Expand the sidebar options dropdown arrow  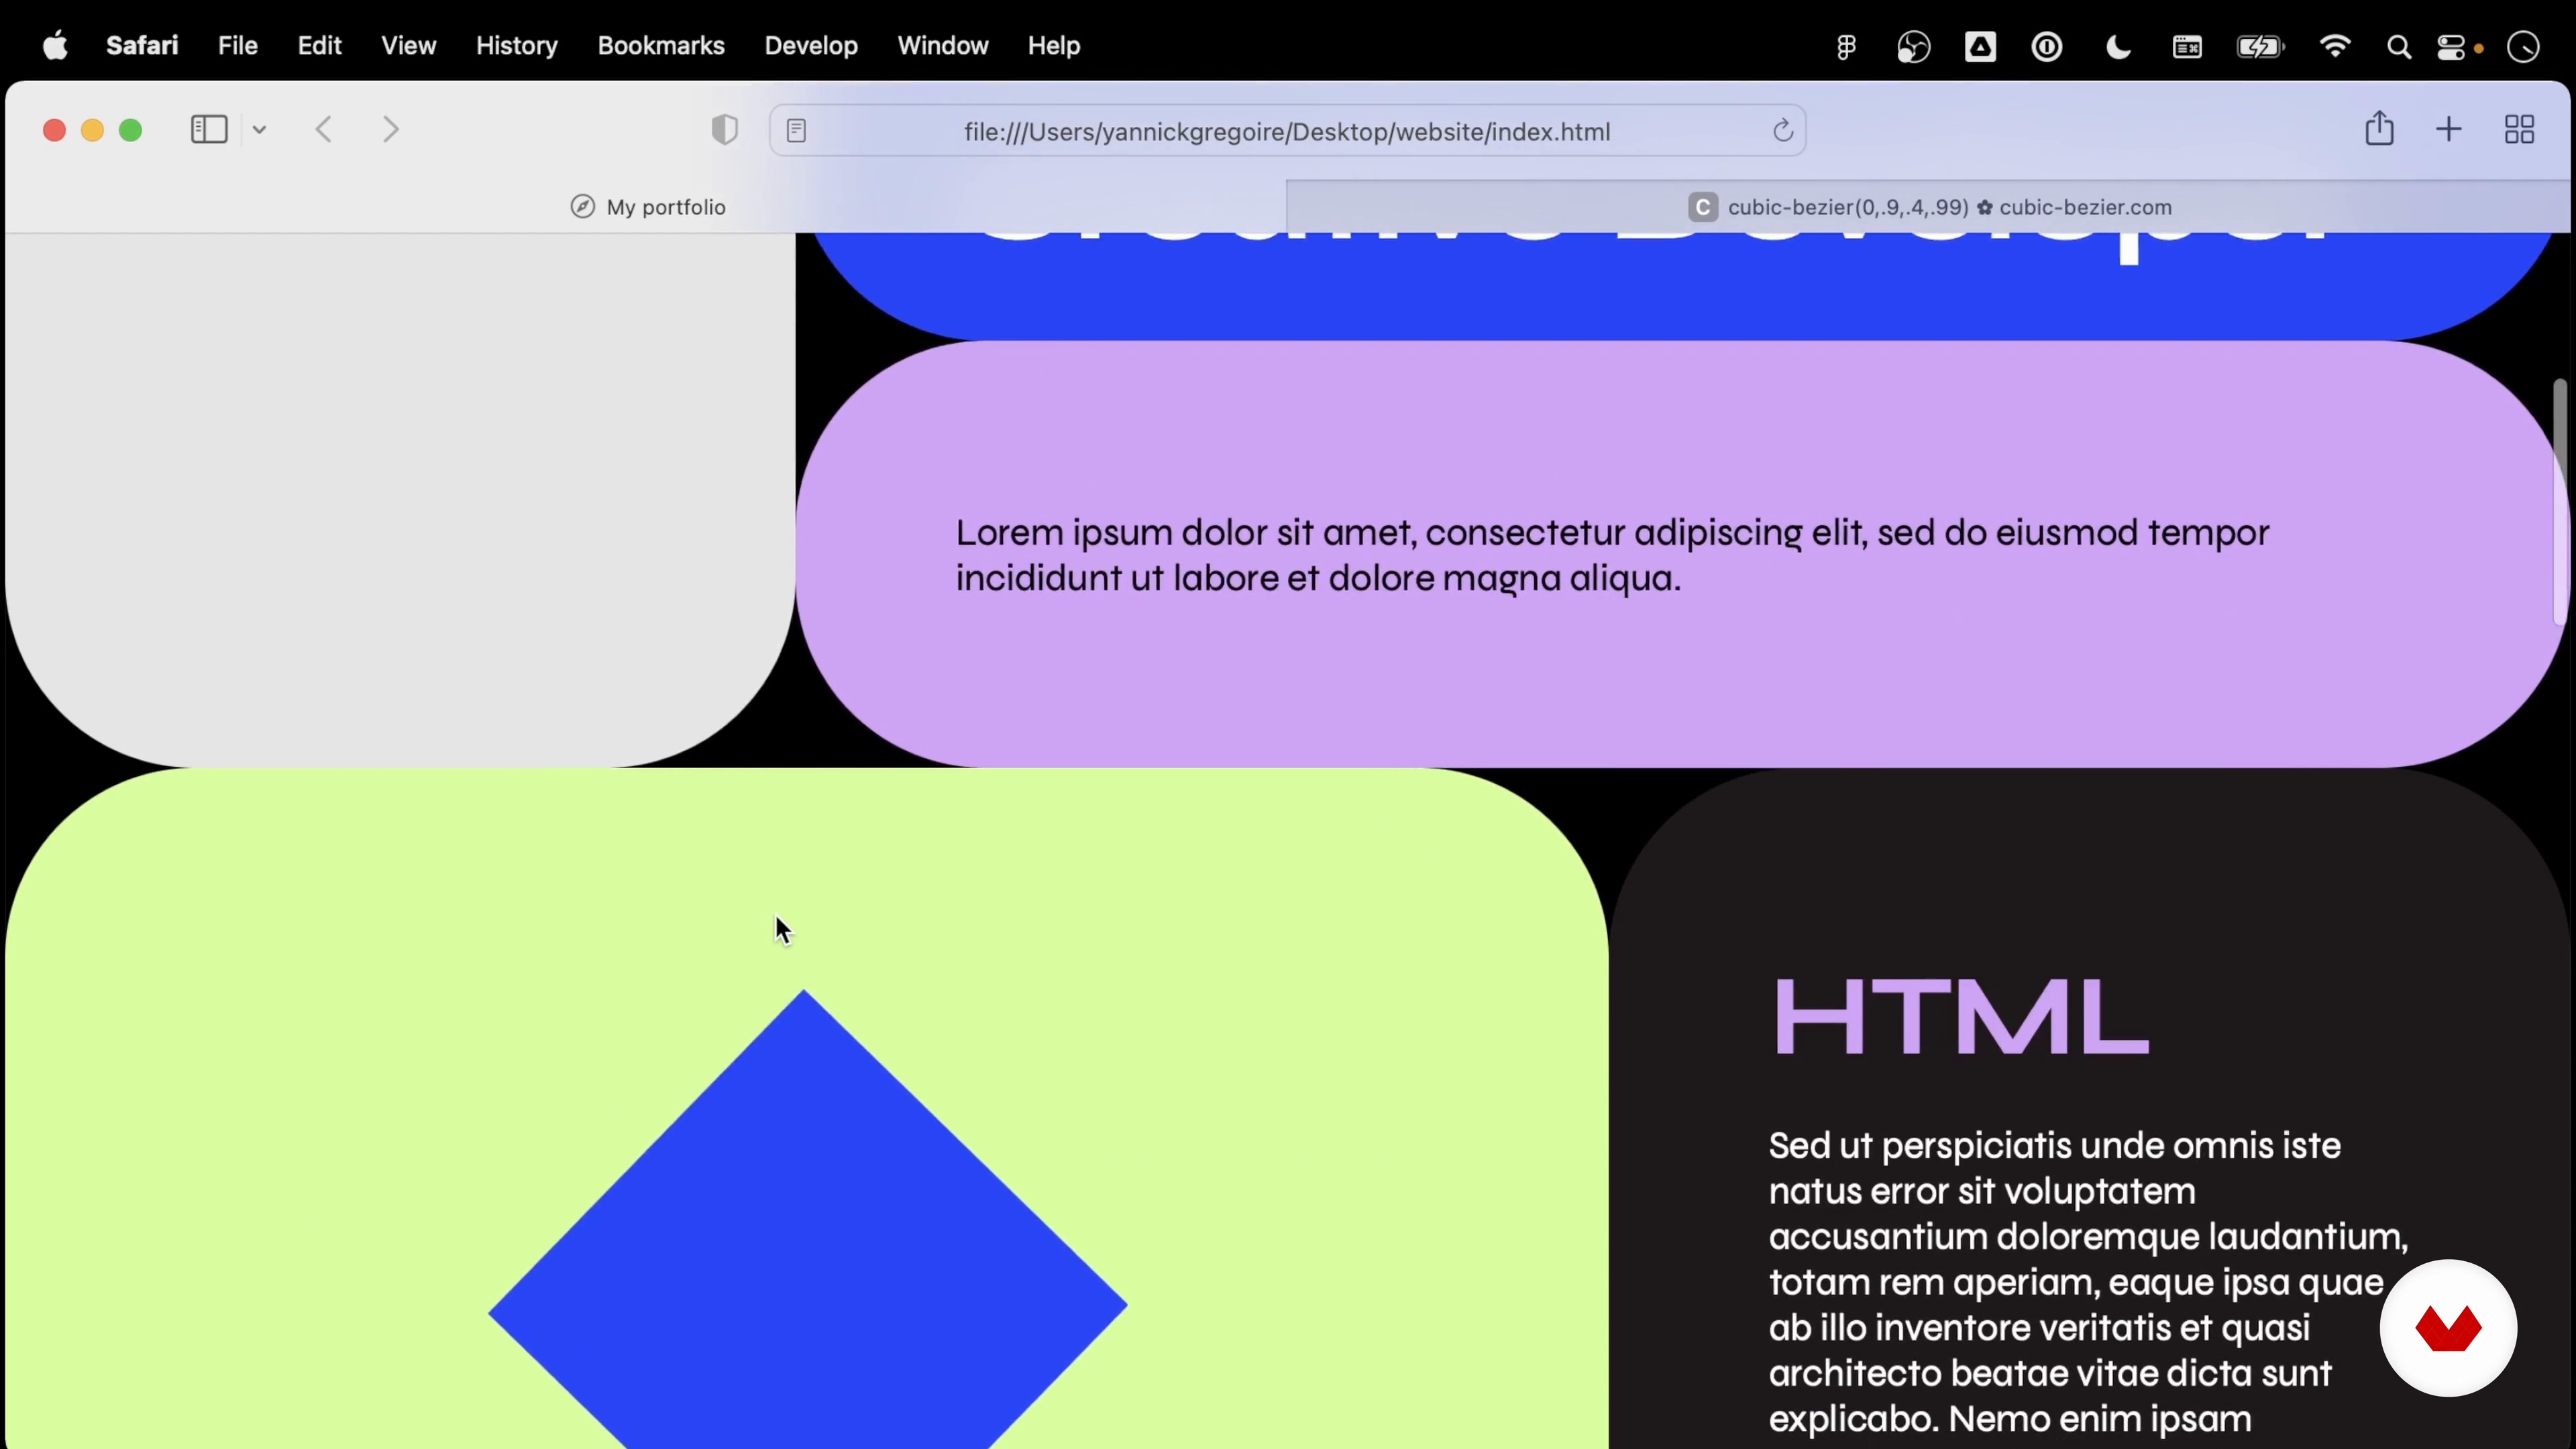260,130
